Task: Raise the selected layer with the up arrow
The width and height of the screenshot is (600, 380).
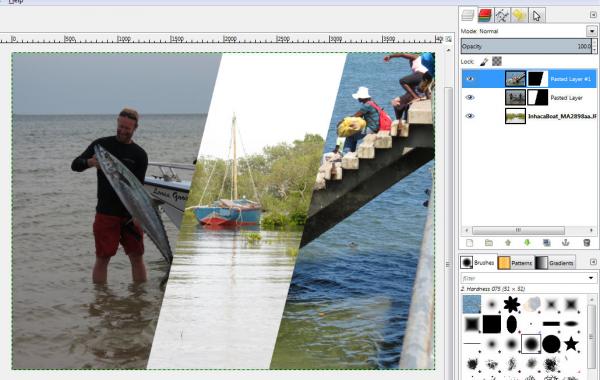Action: (508, 243)
